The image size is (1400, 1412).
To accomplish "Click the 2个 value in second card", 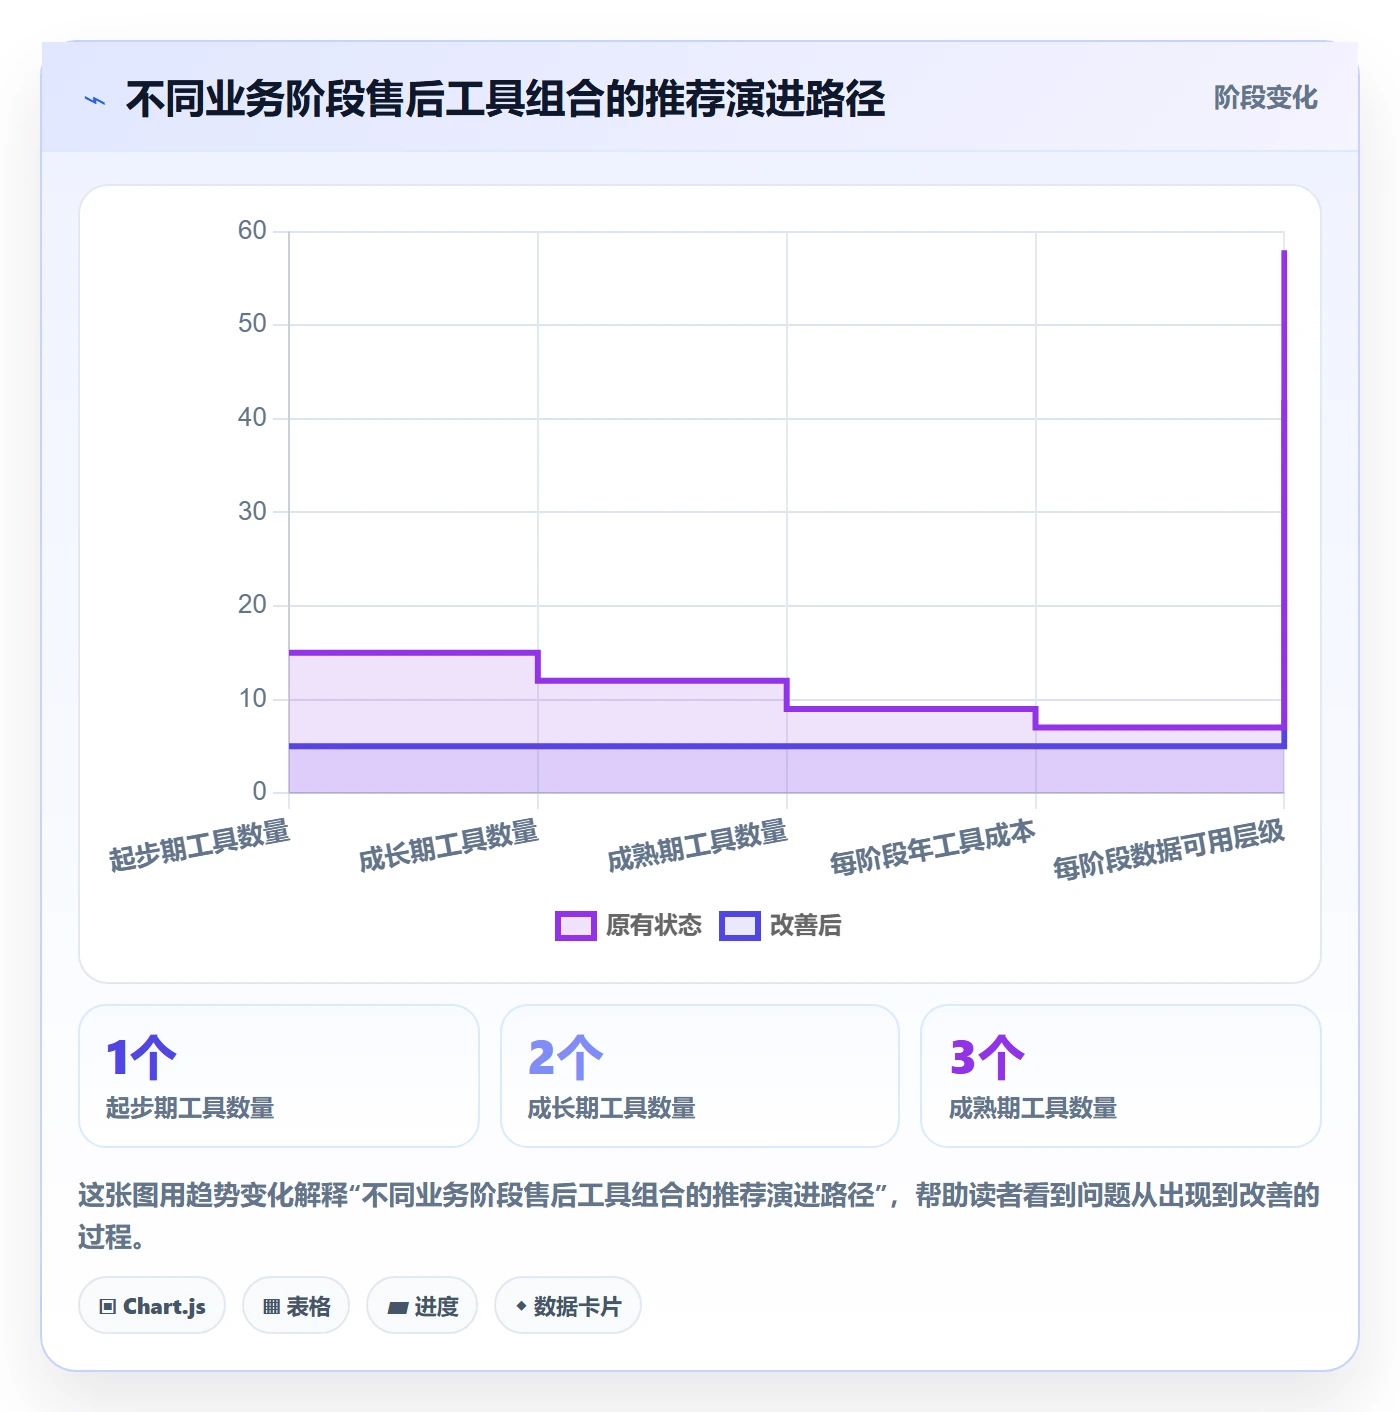I will pos(565,1057).
